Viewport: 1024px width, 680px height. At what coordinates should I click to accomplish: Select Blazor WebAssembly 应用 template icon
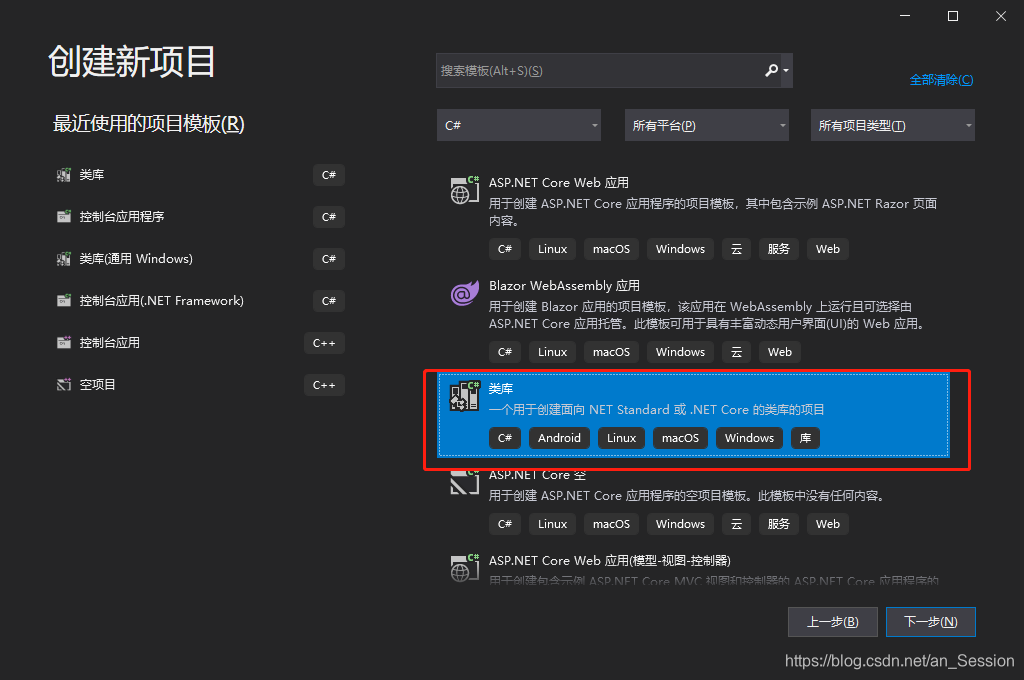pos(464,293)
